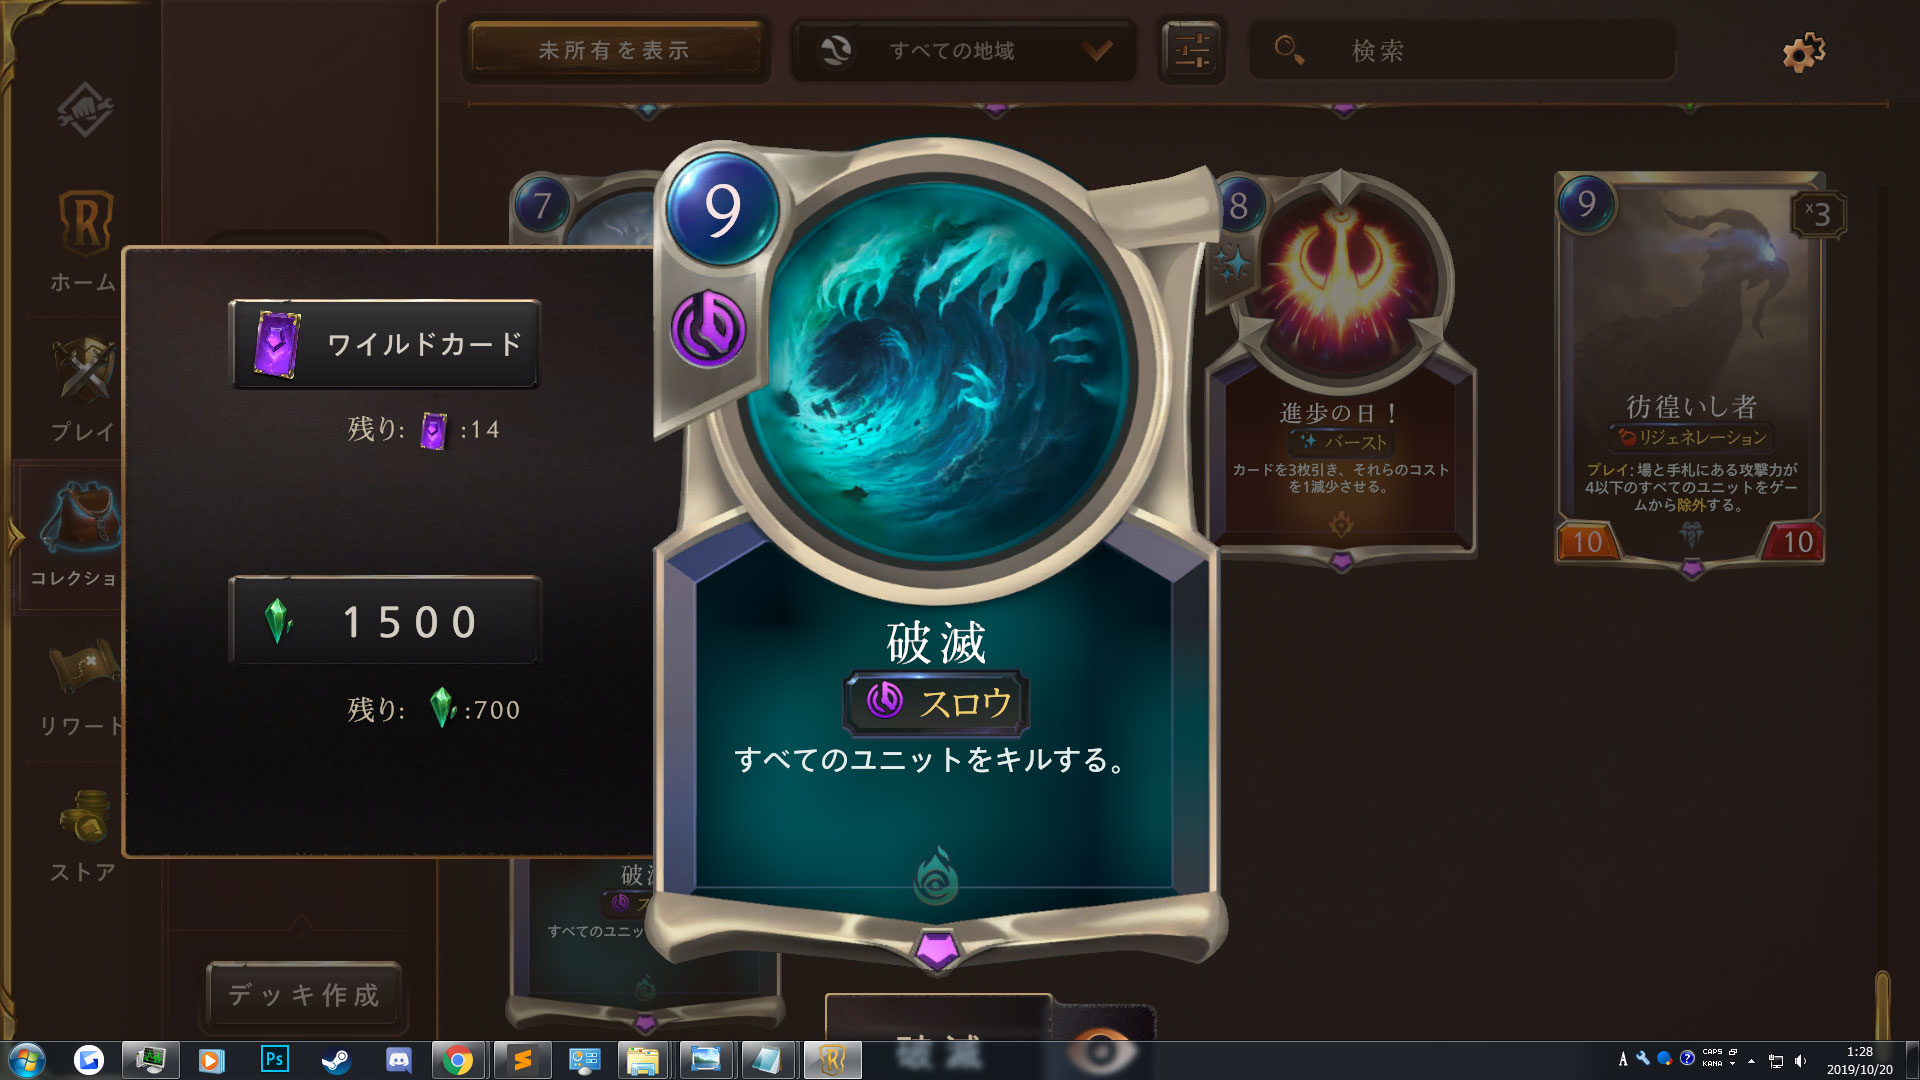Craft the card for 1500 shards
Viewport: 1920px width, 1080px height.
click(x=385, y=620)
